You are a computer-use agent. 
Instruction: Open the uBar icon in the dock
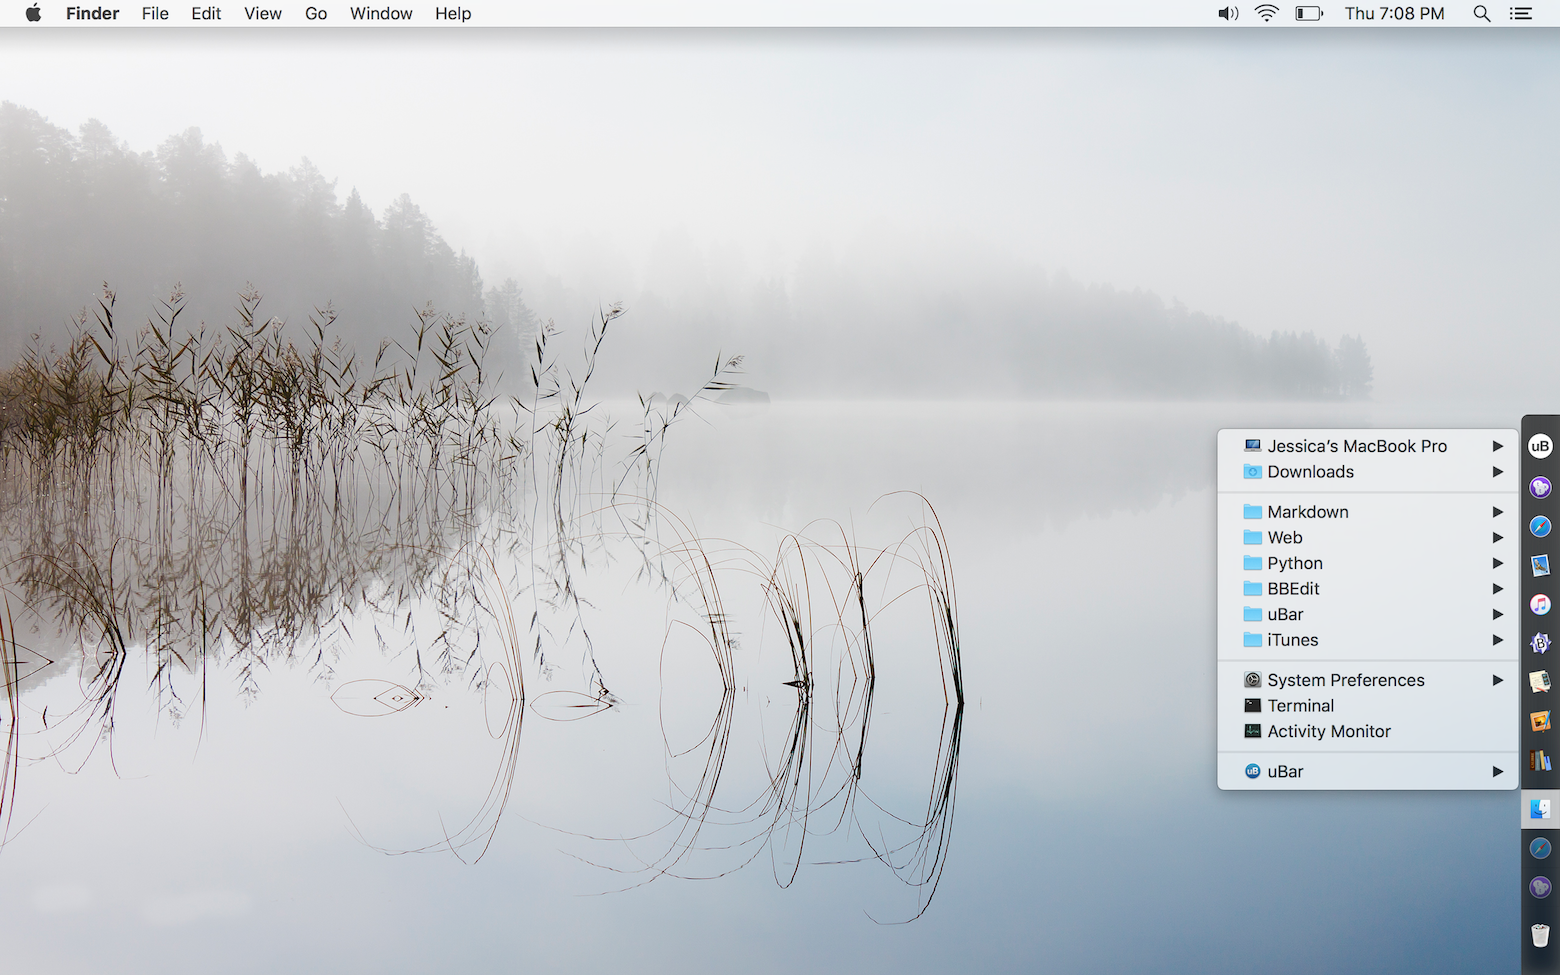tap(1540, 446)
